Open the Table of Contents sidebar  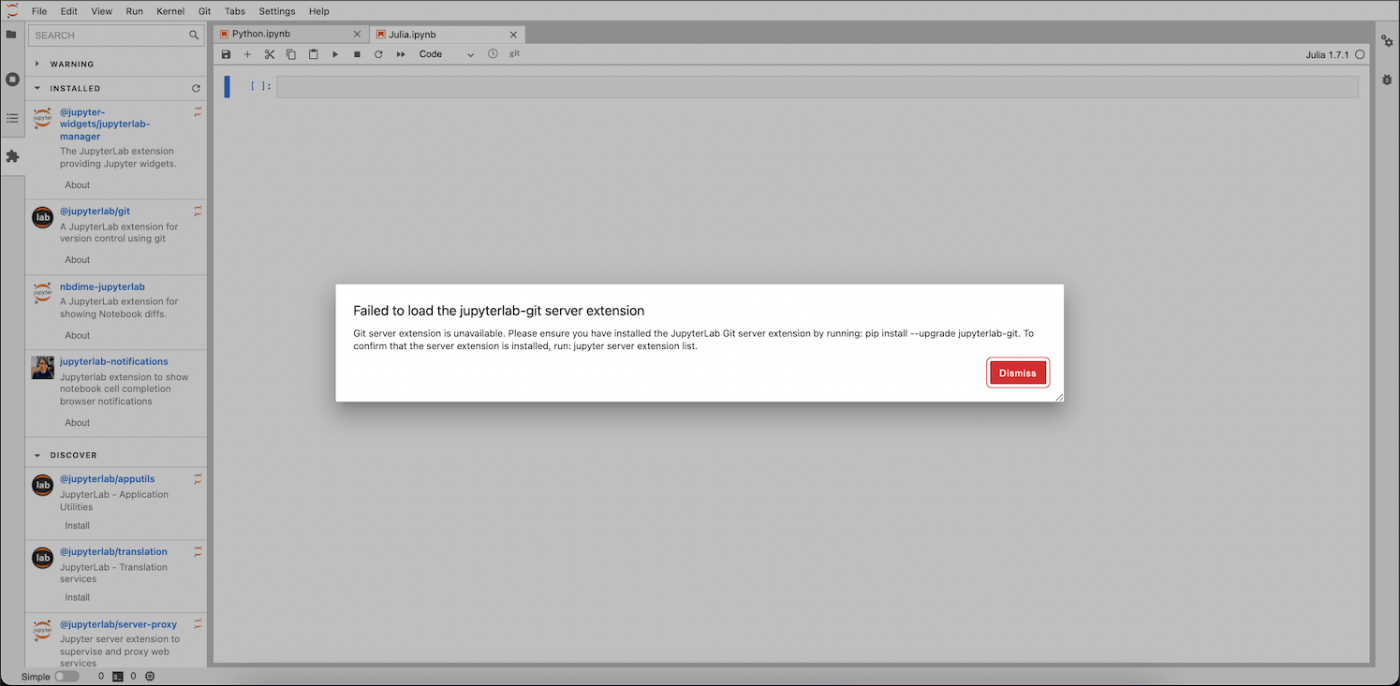click(12, 118)
